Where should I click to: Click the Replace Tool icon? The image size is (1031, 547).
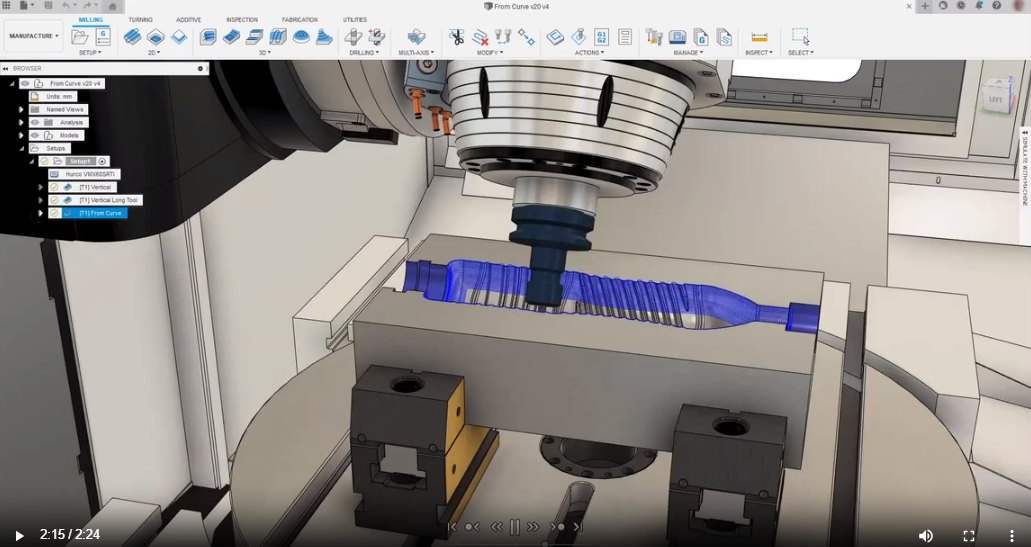point(503,37)
